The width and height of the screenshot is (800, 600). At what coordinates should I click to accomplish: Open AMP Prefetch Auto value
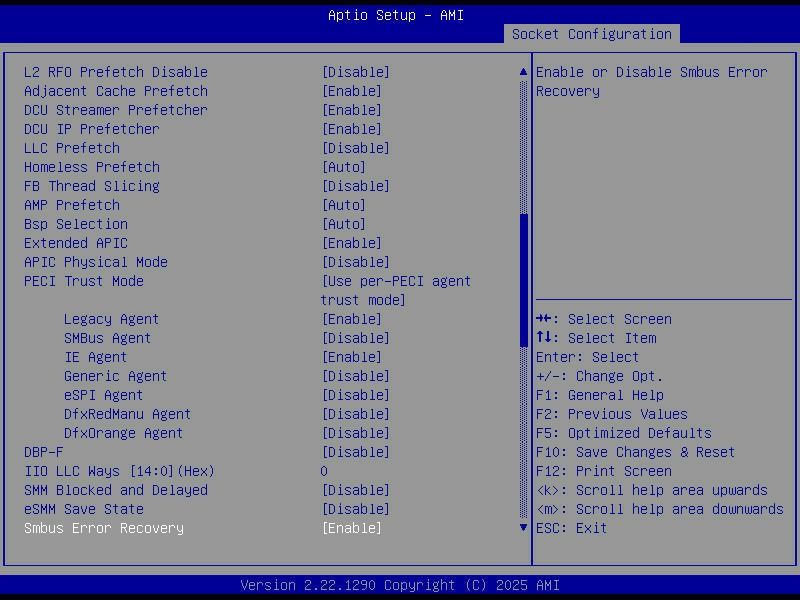(343, 205)
